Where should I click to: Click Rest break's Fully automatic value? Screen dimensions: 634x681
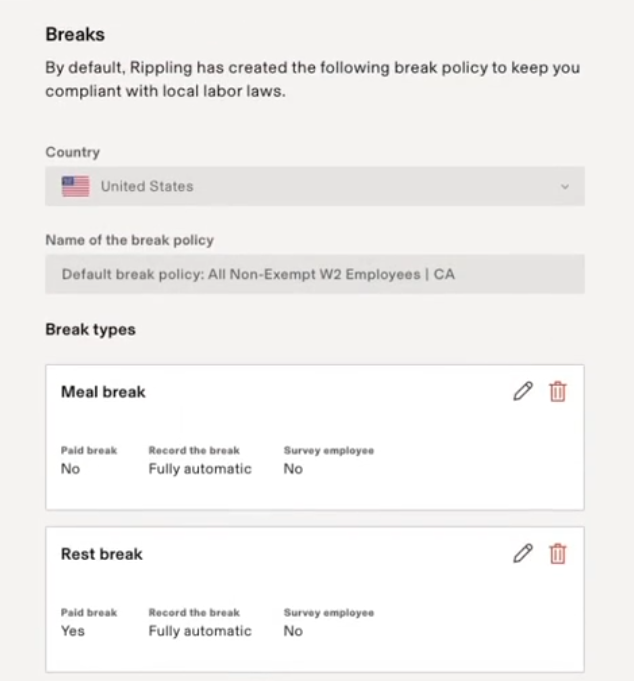pyautogui.click(x=200, y=631)
